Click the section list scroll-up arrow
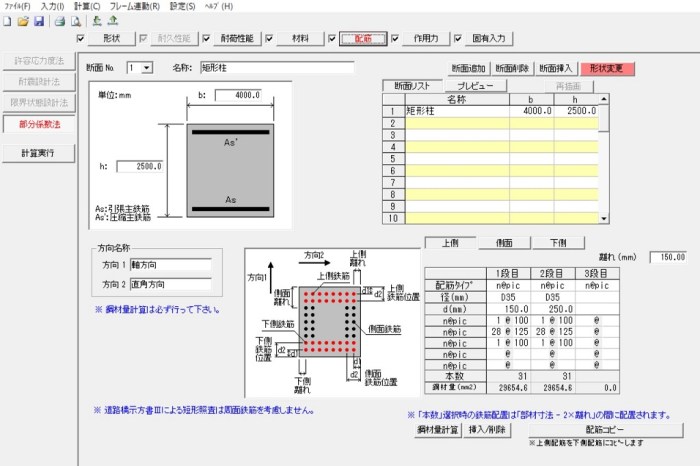This screenshot has height=466, width=700. coord(604,99)
